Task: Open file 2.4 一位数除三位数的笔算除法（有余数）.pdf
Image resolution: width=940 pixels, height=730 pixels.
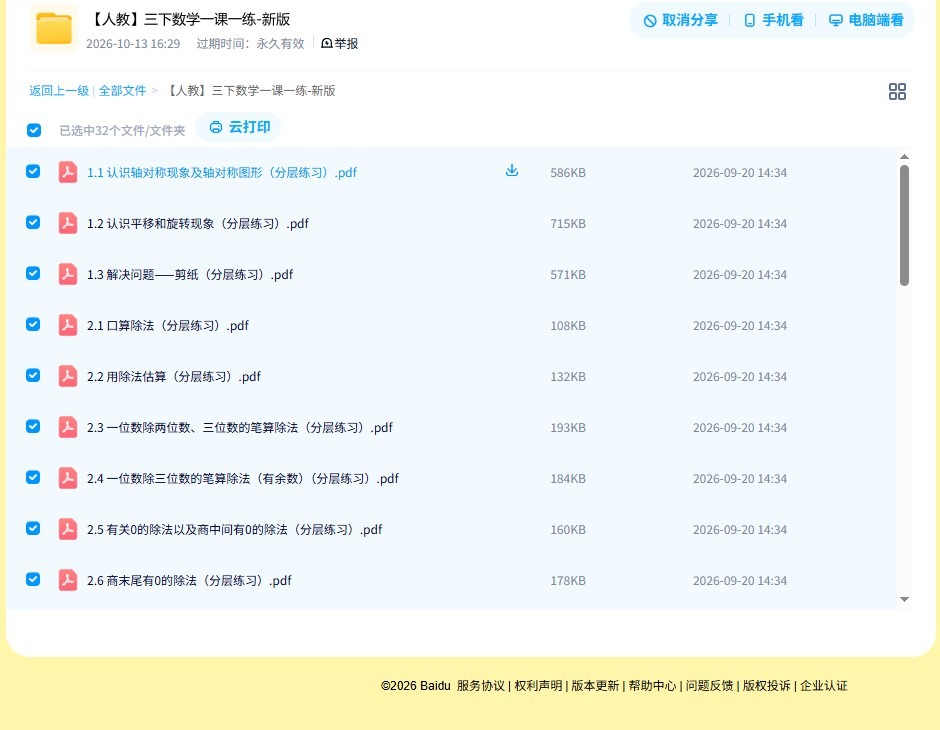Action: [243, 478]
